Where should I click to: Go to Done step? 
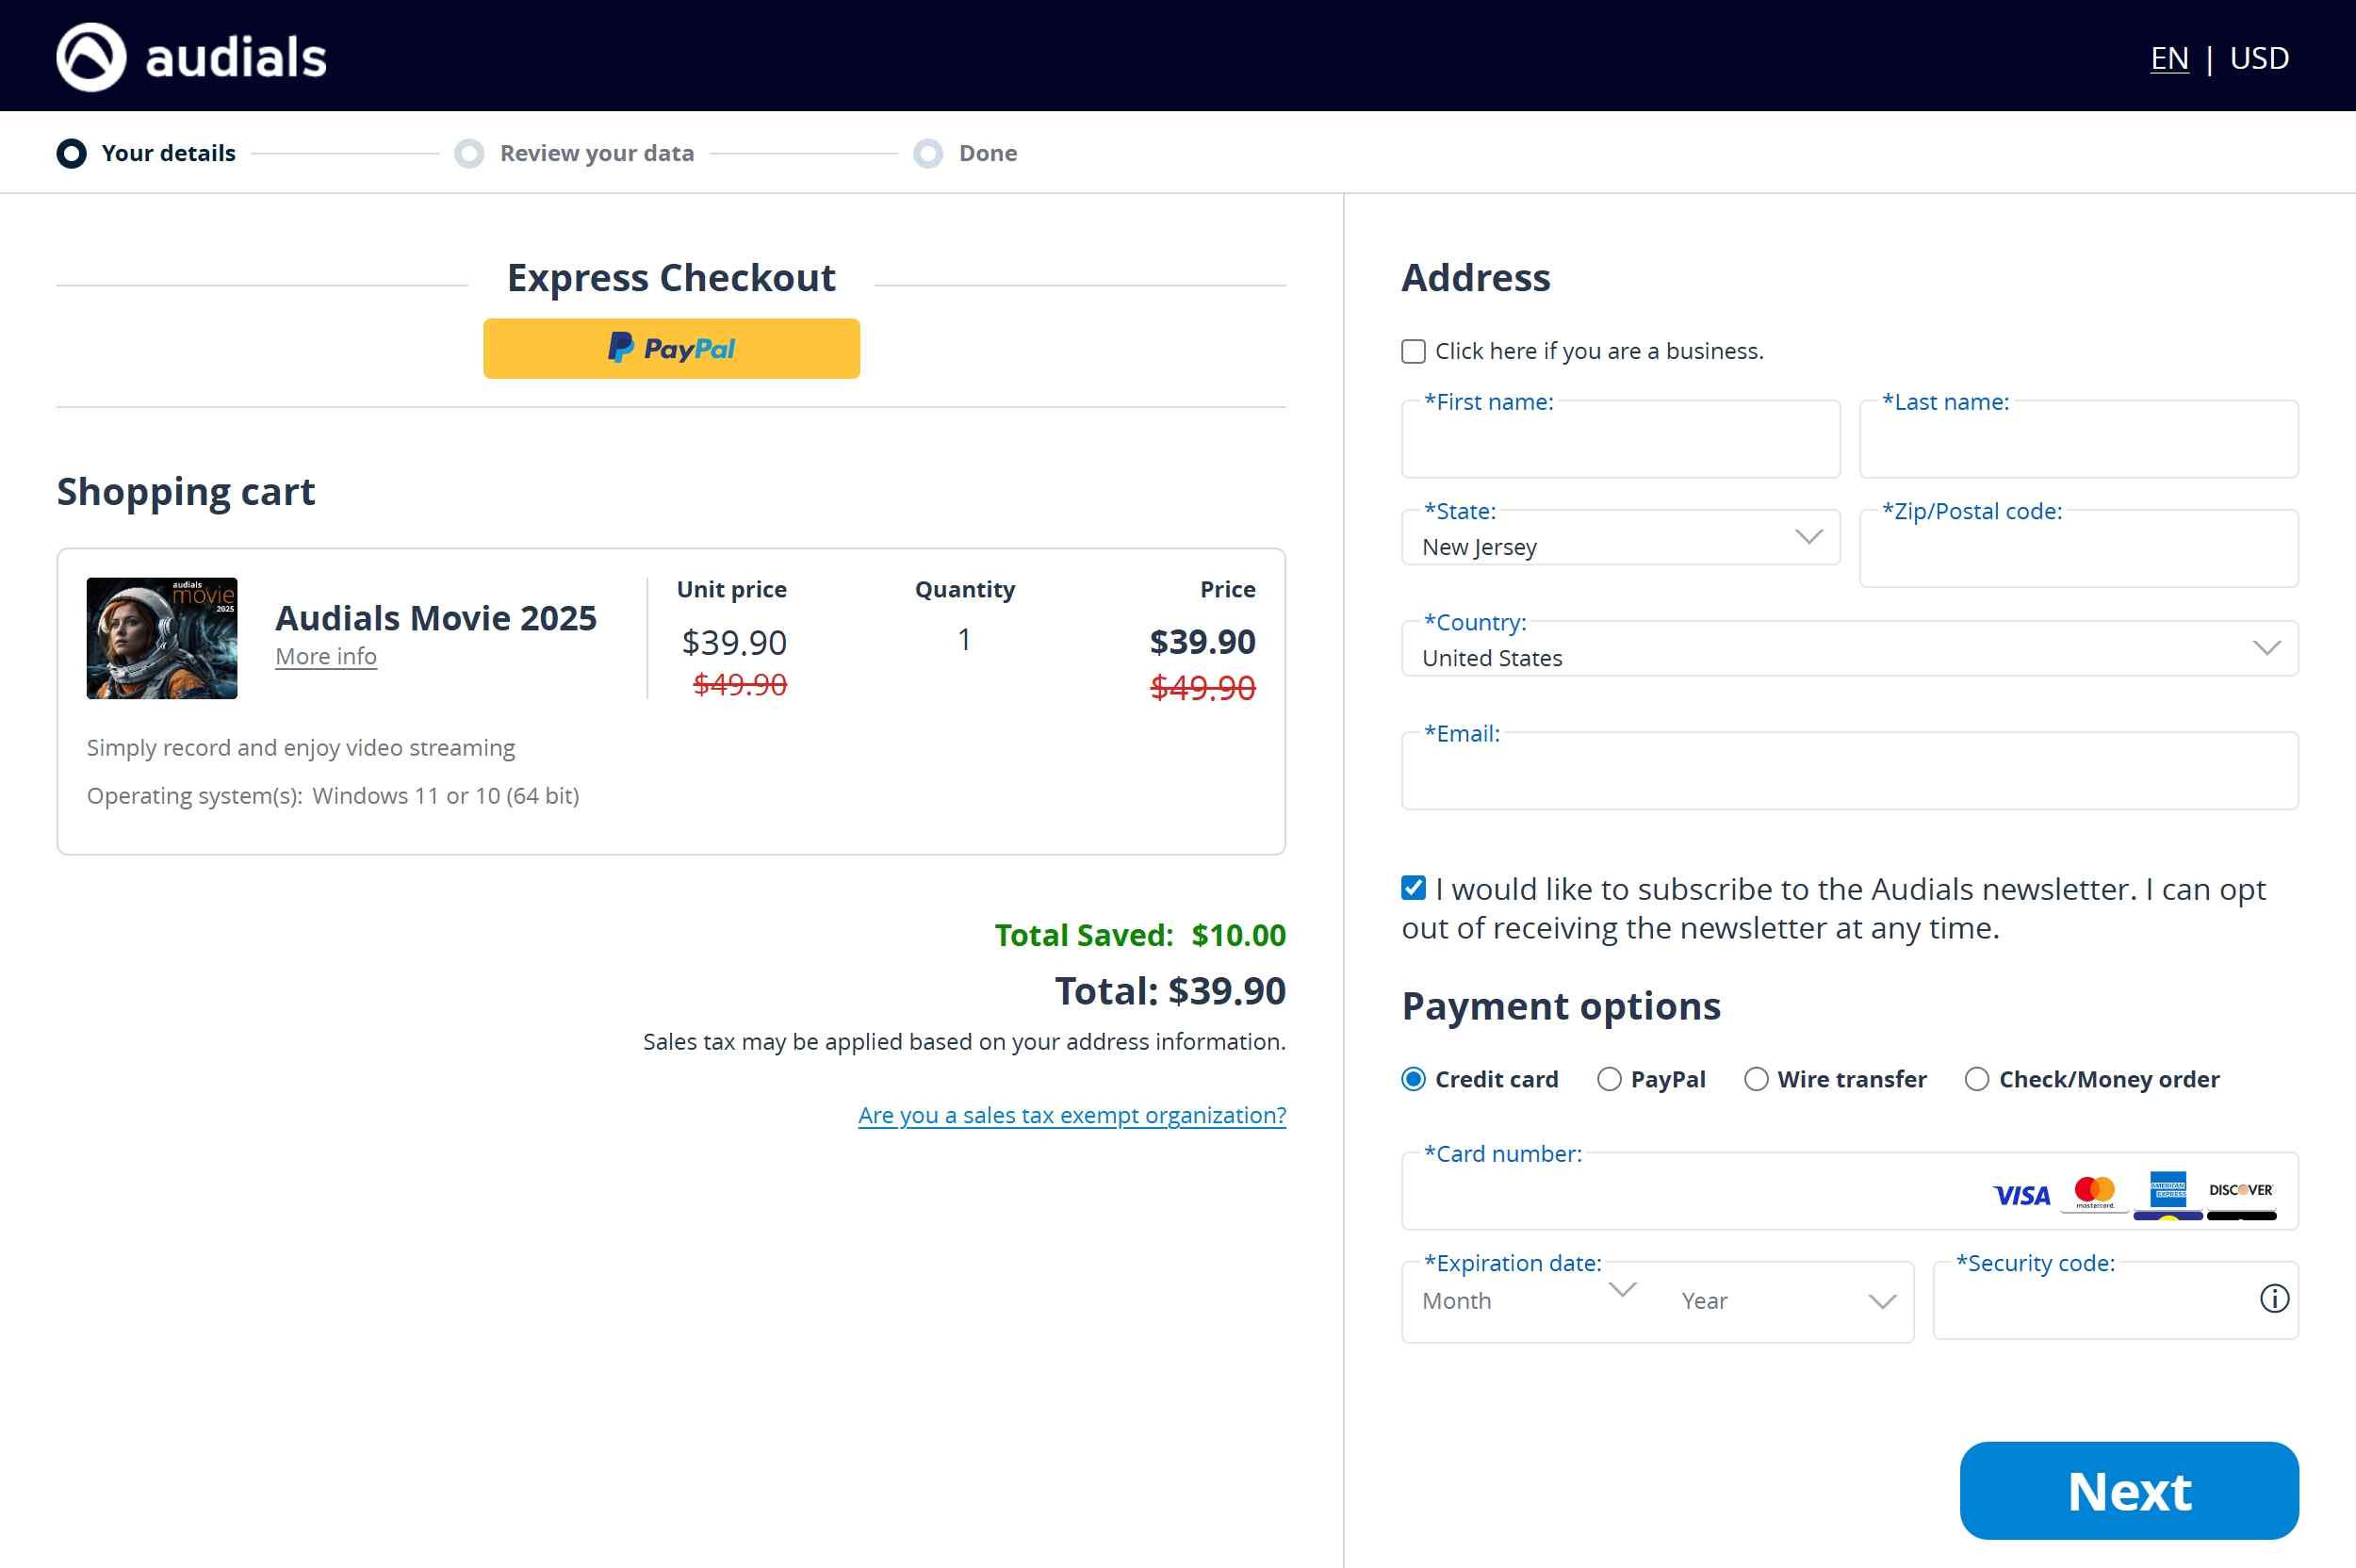(965, 153)
